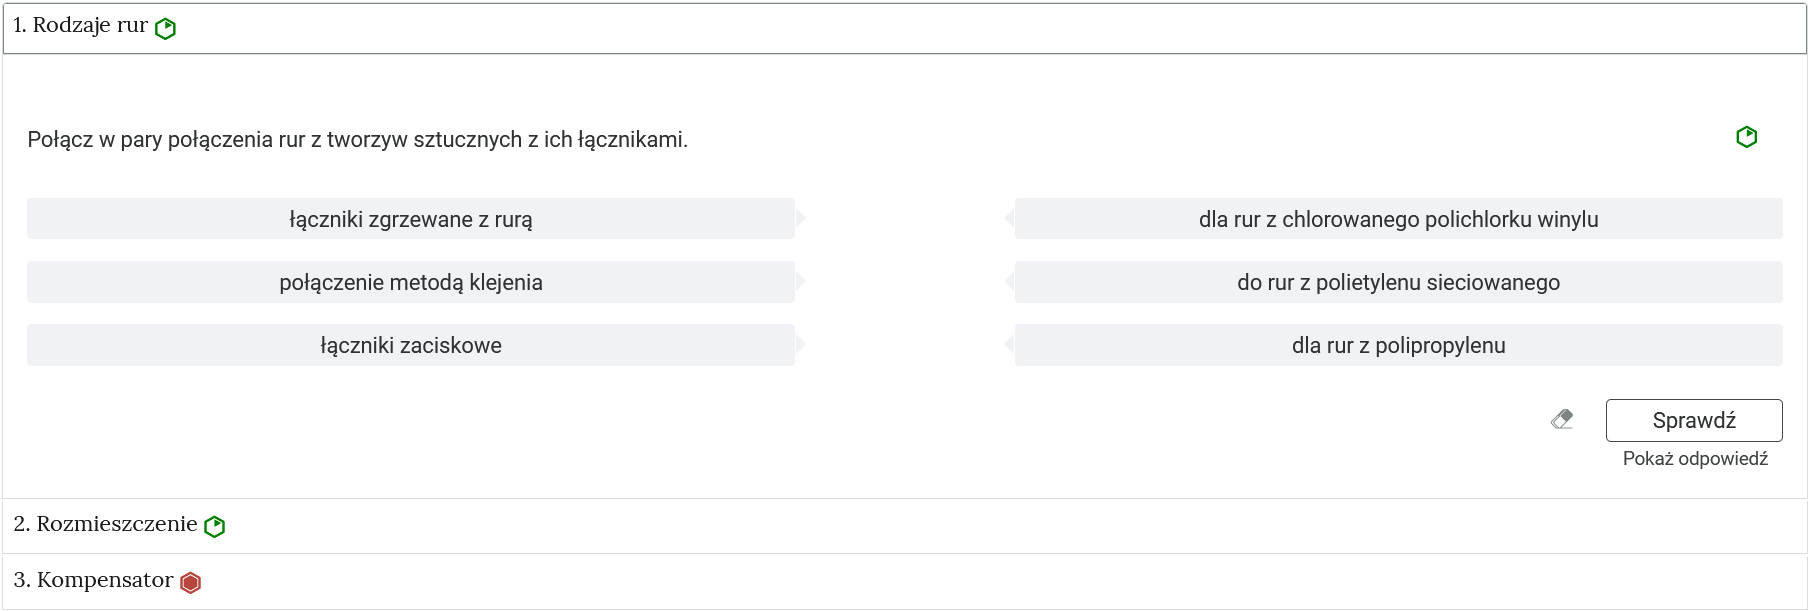
Task: Click the eraser icon to clear the answers
Action: click(x=1563, y=420)
